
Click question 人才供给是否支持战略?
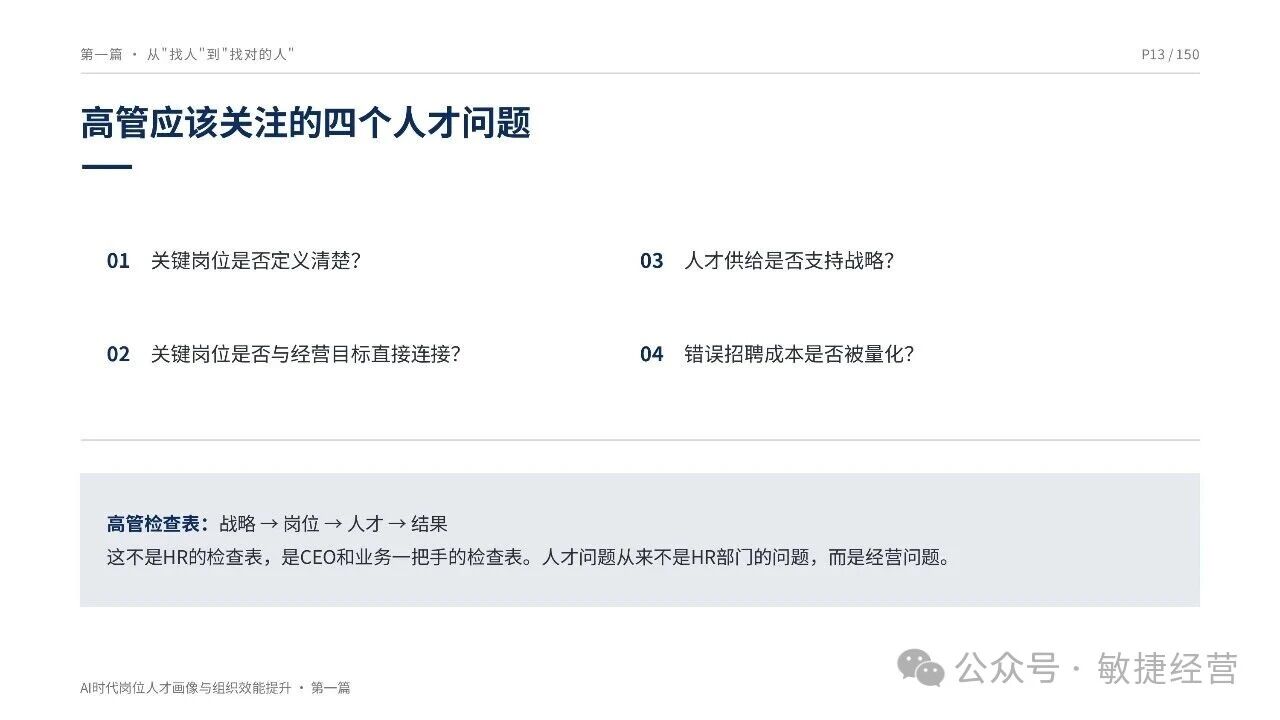(x=789, y=261)
